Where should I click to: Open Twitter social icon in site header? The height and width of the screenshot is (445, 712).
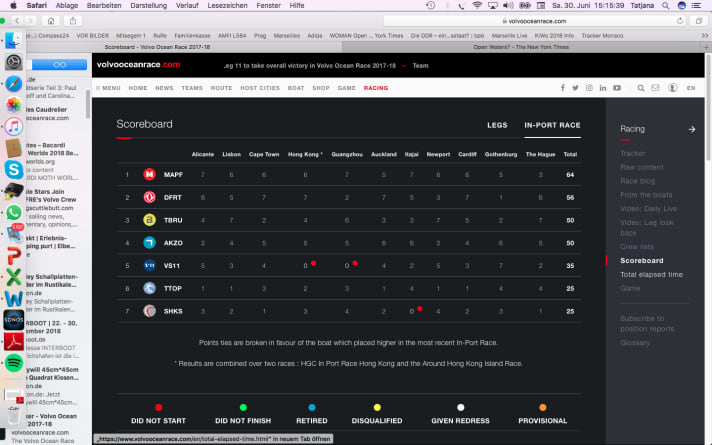575,88
